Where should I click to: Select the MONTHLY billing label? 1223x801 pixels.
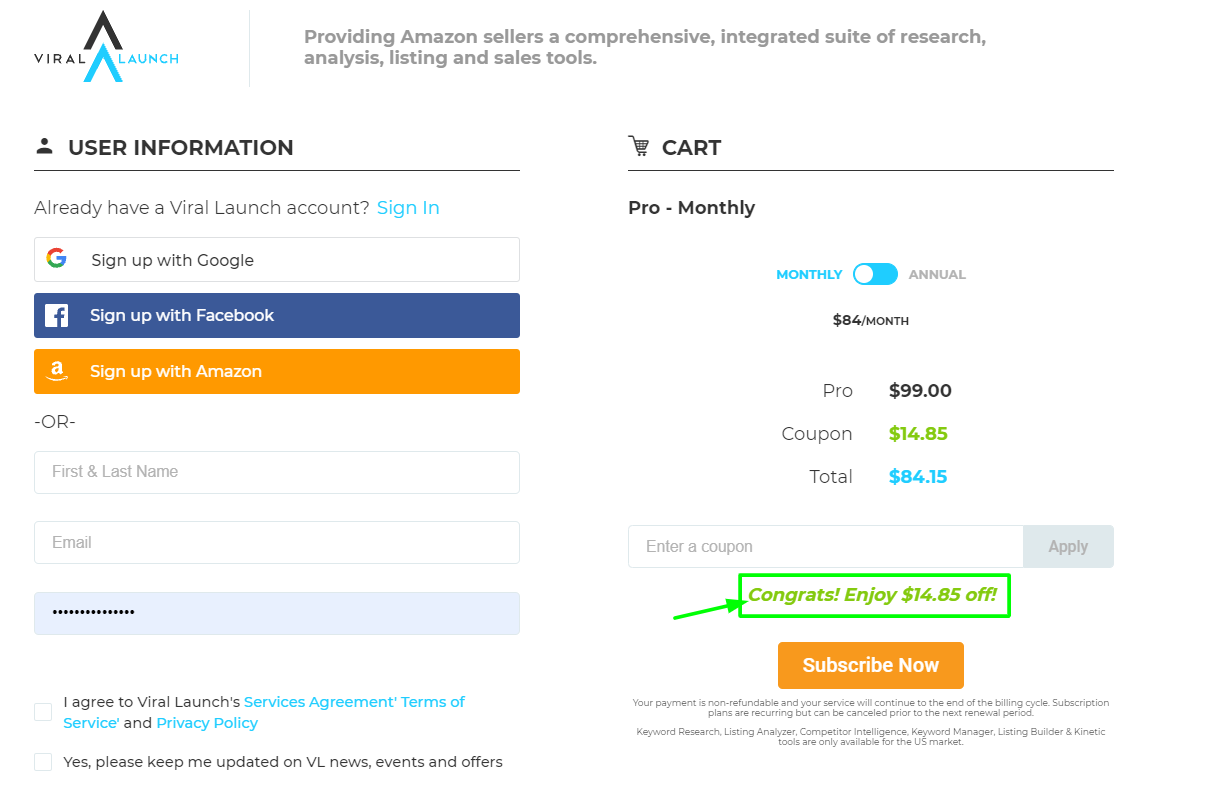click(809, 273)
